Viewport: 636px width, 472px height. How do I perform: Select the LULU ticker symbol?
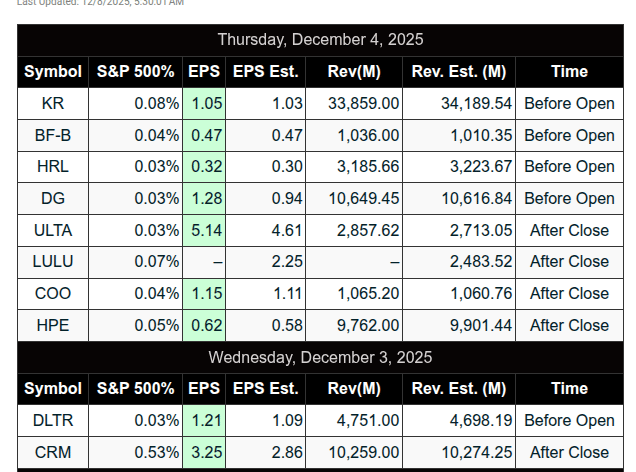pyautogui.click(x=53, y=261)
